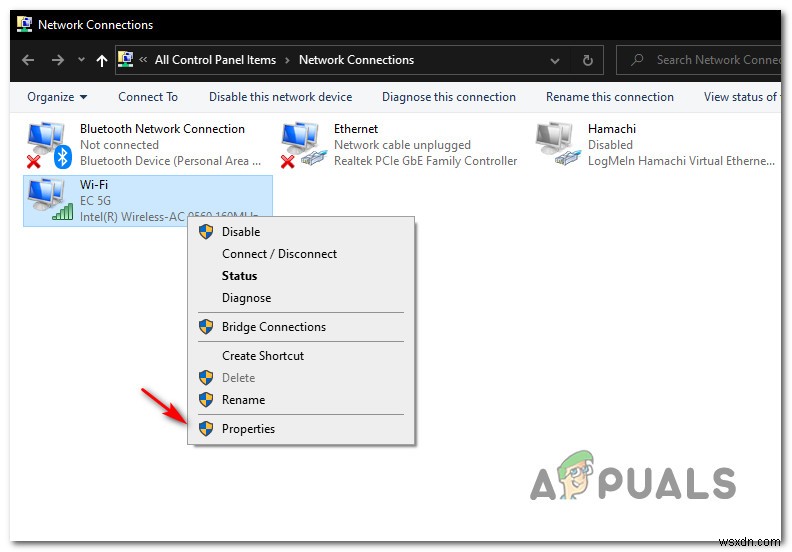Choose Diagnose from the context menu

301,298
